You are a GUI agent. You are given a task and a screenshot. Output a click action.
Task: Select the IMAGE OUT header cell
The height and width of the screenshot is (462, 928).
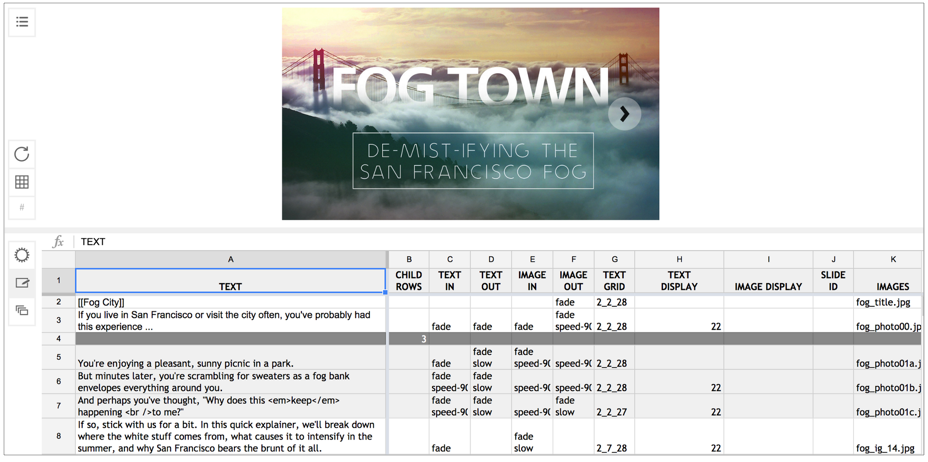click(x=573, y=281)
